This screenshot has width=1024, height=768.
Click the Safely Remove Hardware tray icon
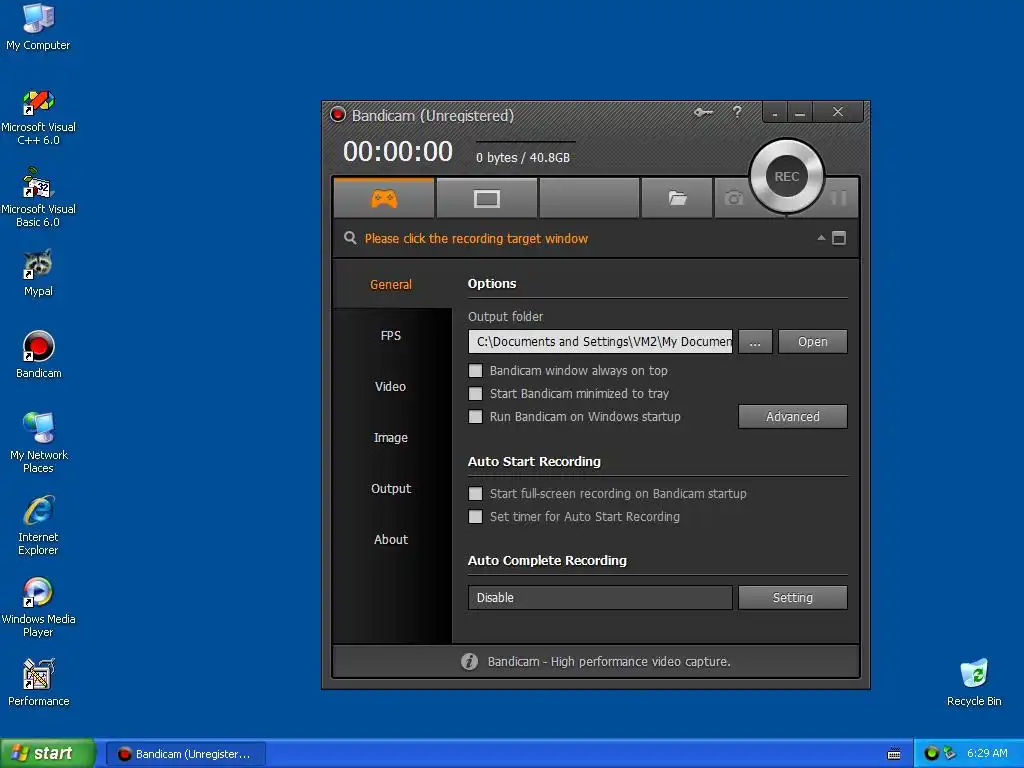pyautogui.click(x=950, y=753)
